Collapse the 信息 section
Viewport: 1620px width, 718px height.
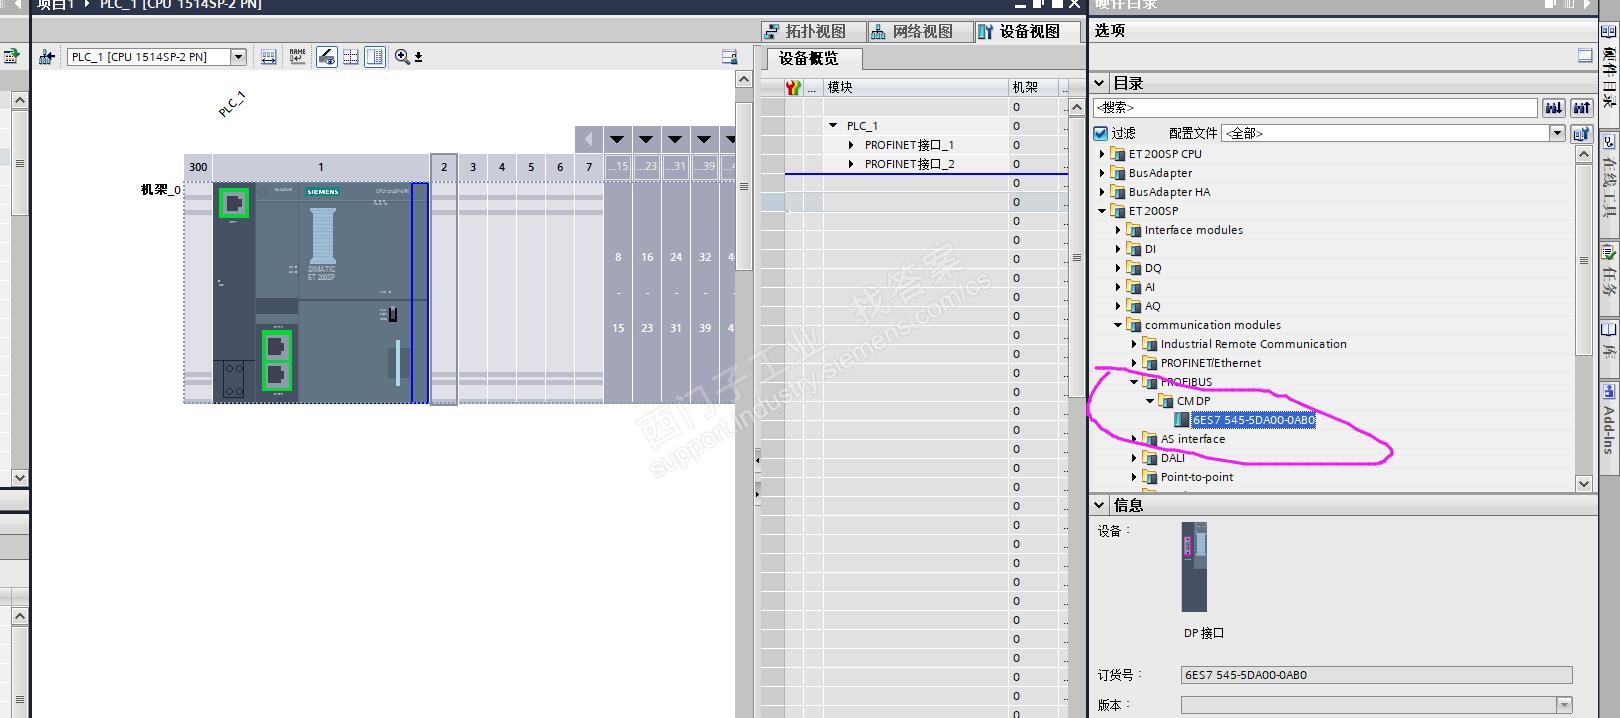(1099, 505)
